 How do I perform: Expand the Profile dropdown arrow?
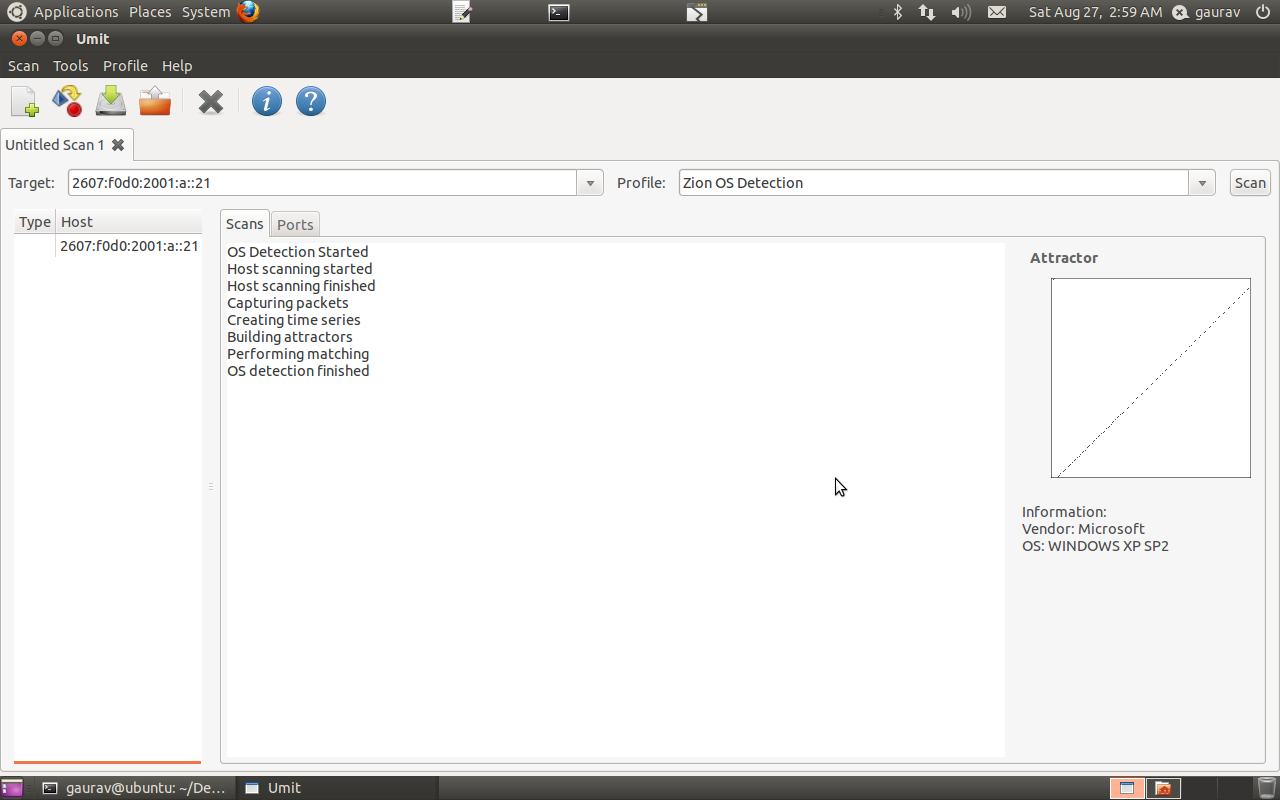pos(1202,183)
